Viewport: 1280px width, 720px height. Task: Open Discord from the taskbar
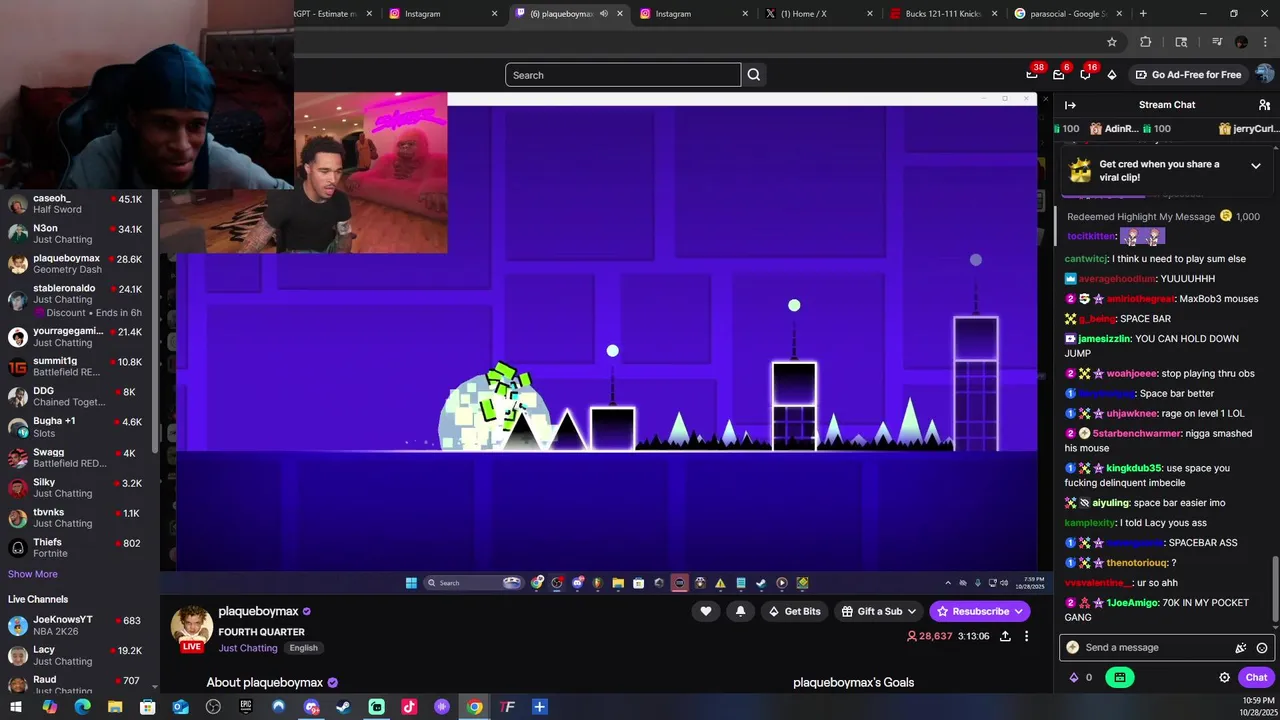(311, 707)
